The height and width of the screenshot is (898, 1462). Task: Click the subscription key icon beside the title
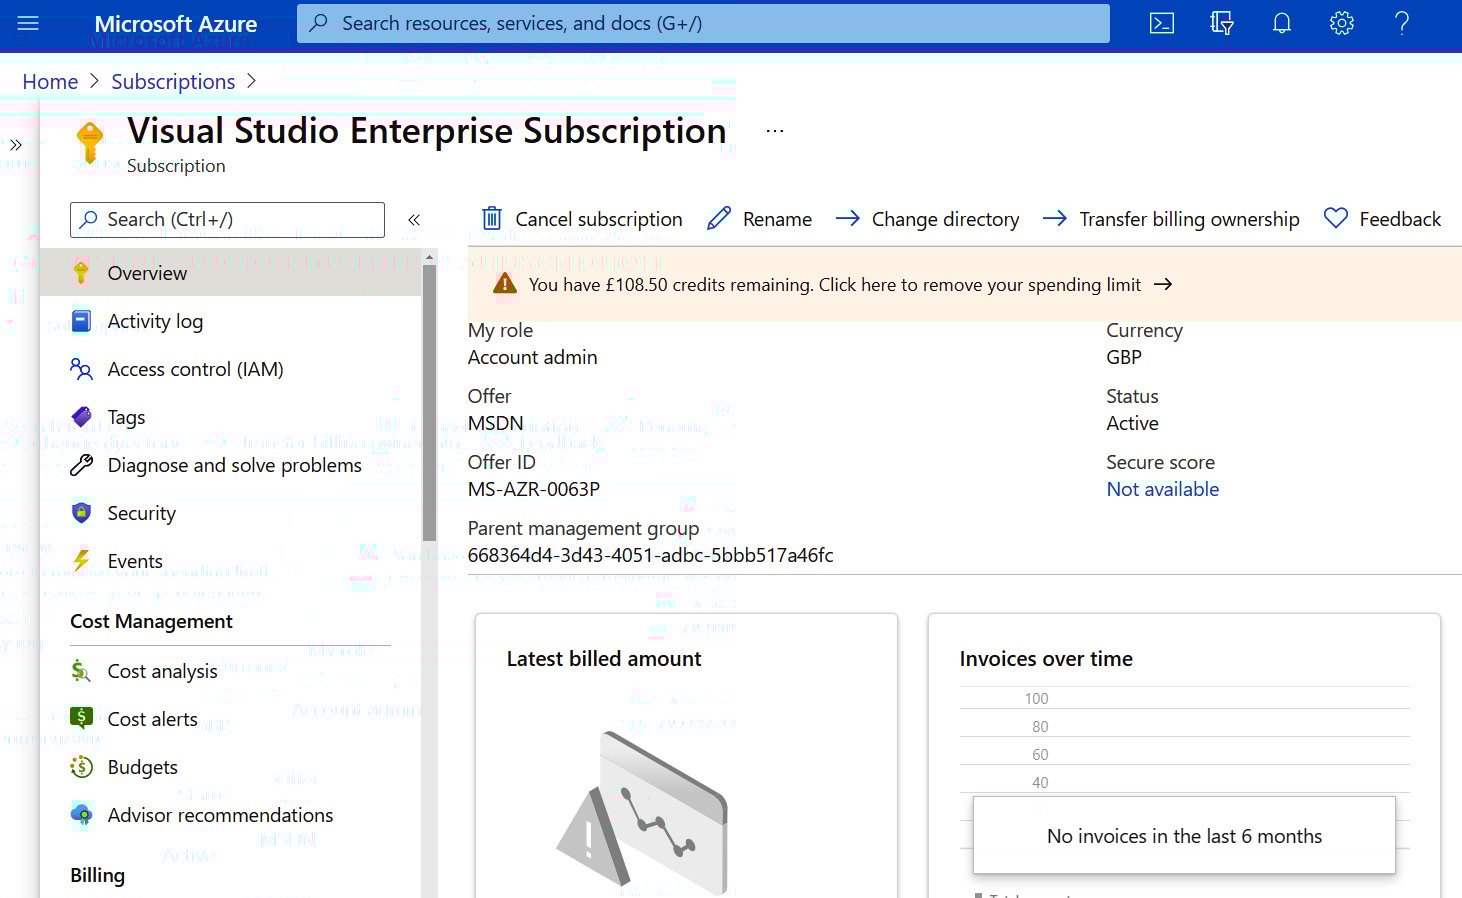[90, 142]
